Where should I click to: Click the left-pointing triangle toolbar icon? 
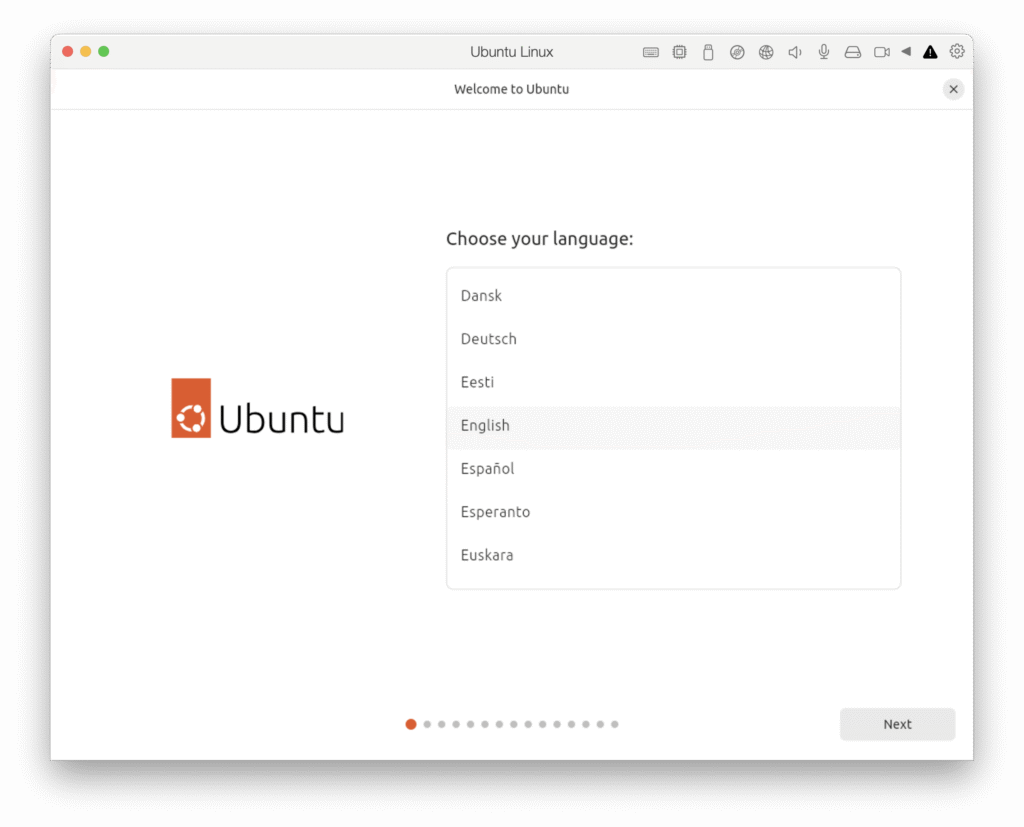(x=906, y=52)
